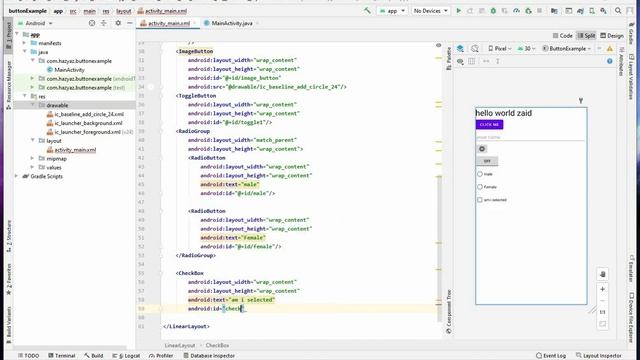Collapse all in Project panel
Image resolution: width=640 pixels, height=360 pixels.
point(104,23)
